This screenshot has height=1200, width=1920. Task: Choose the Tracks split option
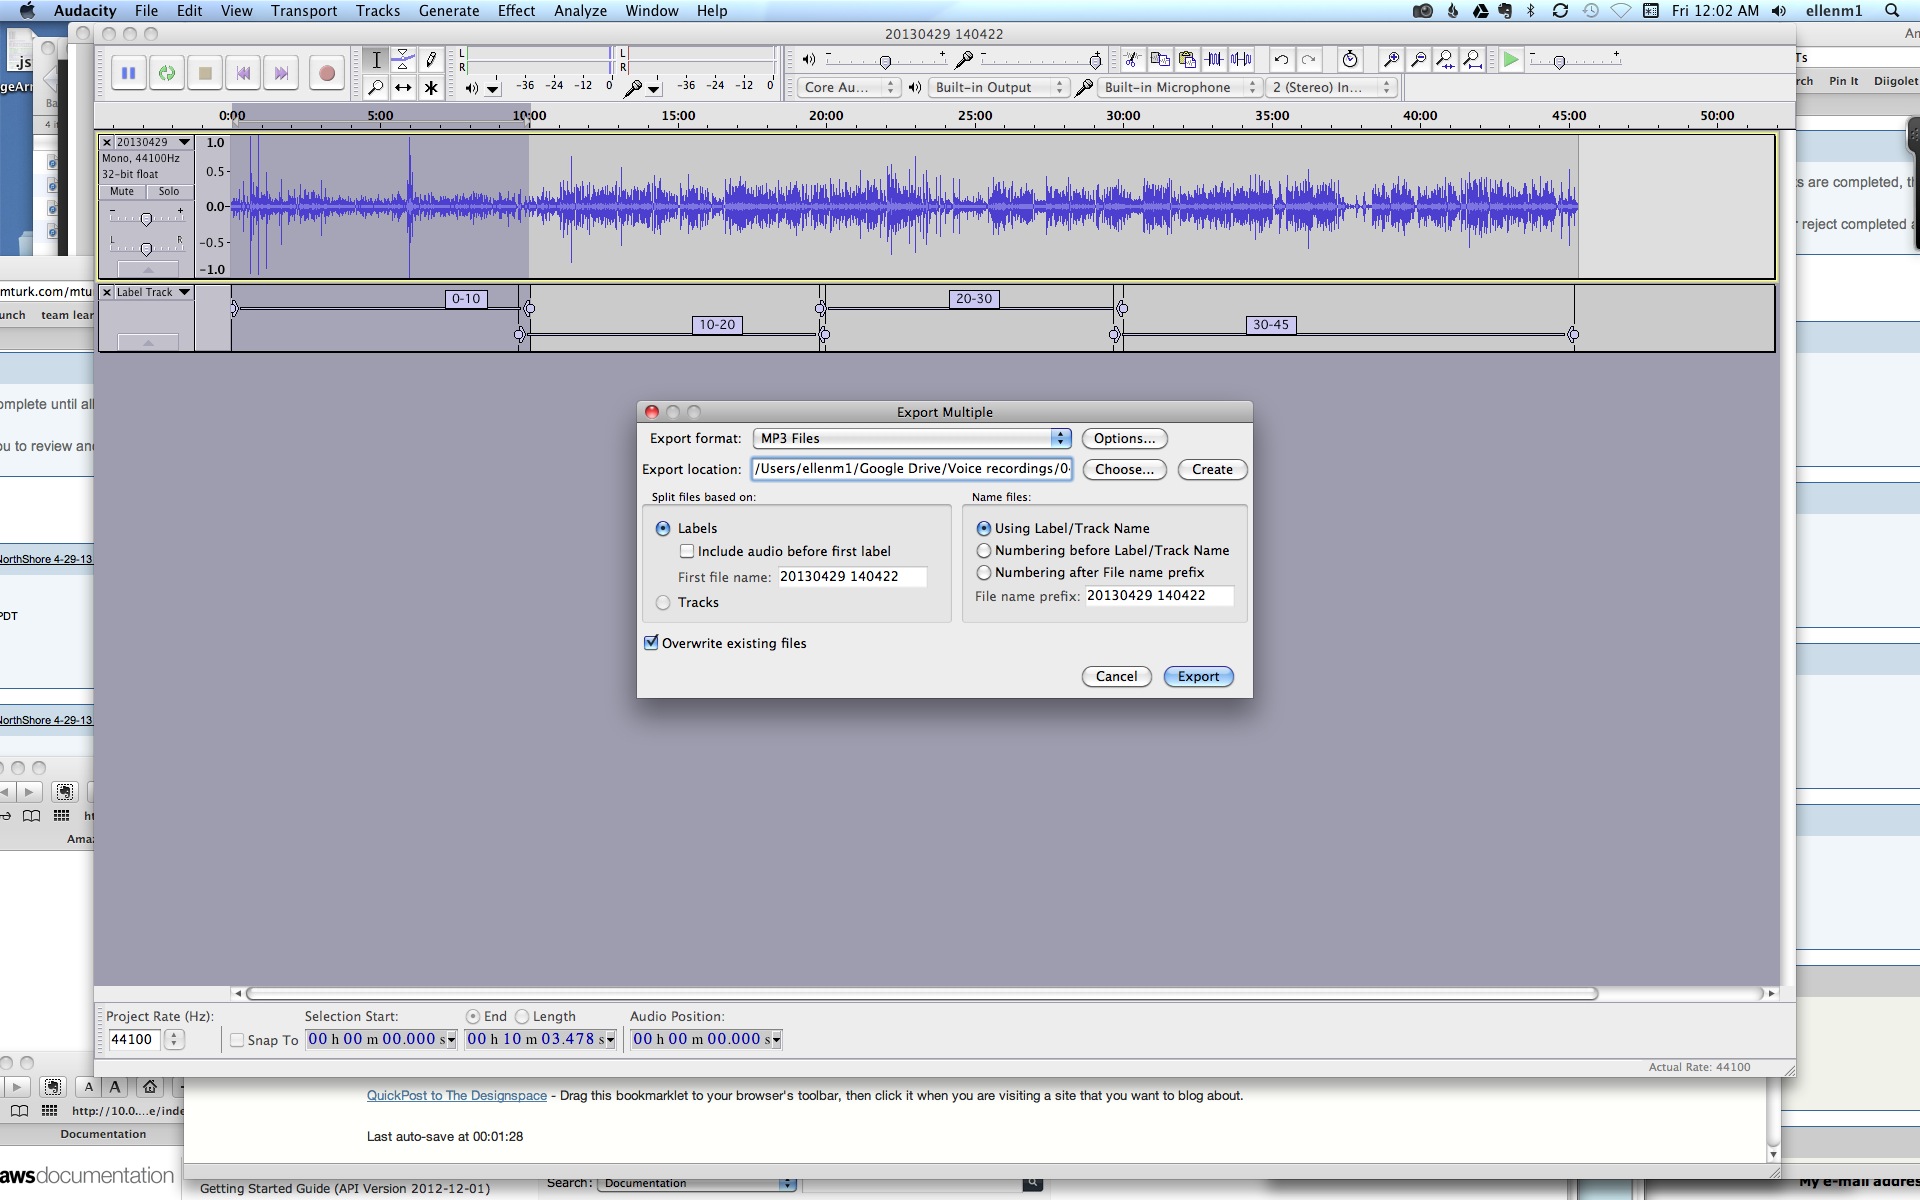point(663,602)
